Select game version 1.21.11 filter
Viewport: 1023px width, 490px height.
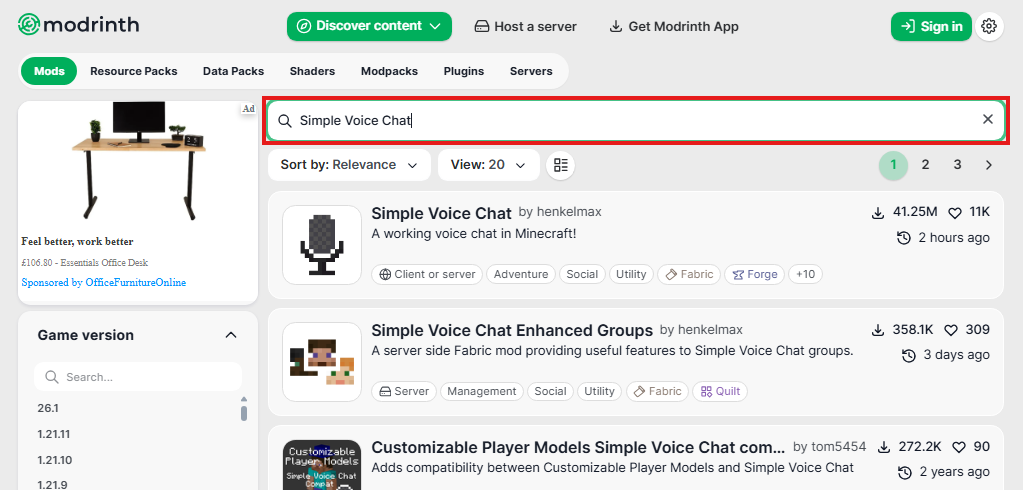(x=55, y=434)
